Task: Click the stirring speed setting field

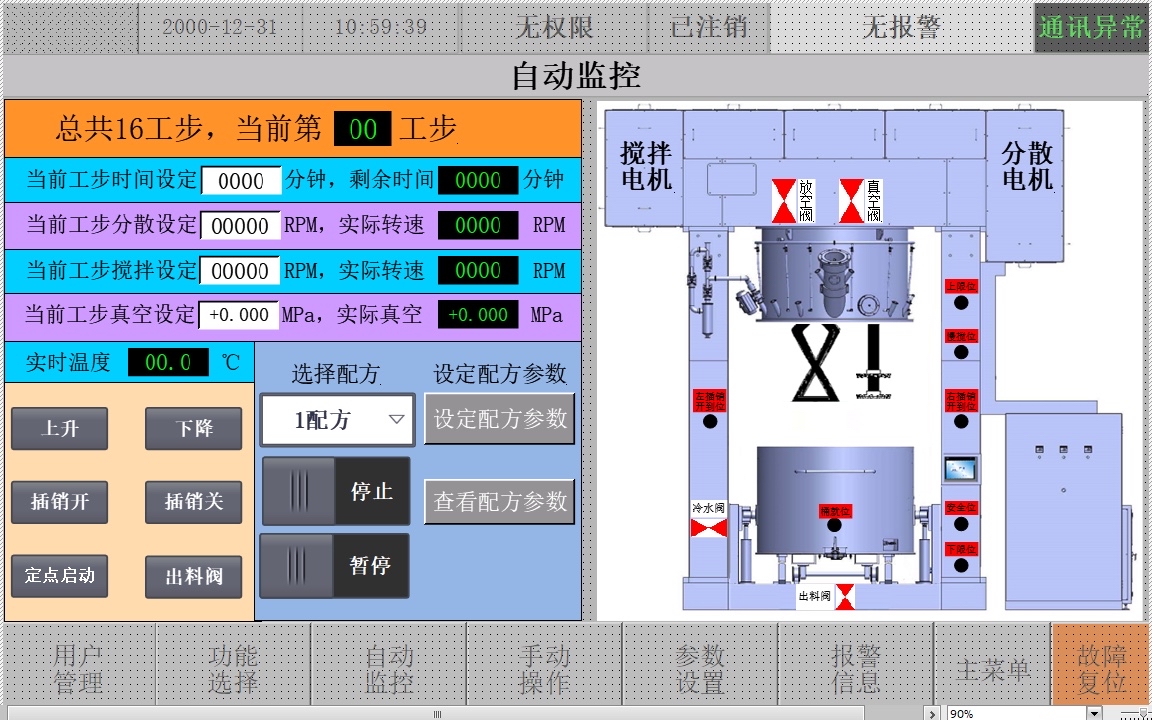Action: pyautogui.click(x=240, y=270)
